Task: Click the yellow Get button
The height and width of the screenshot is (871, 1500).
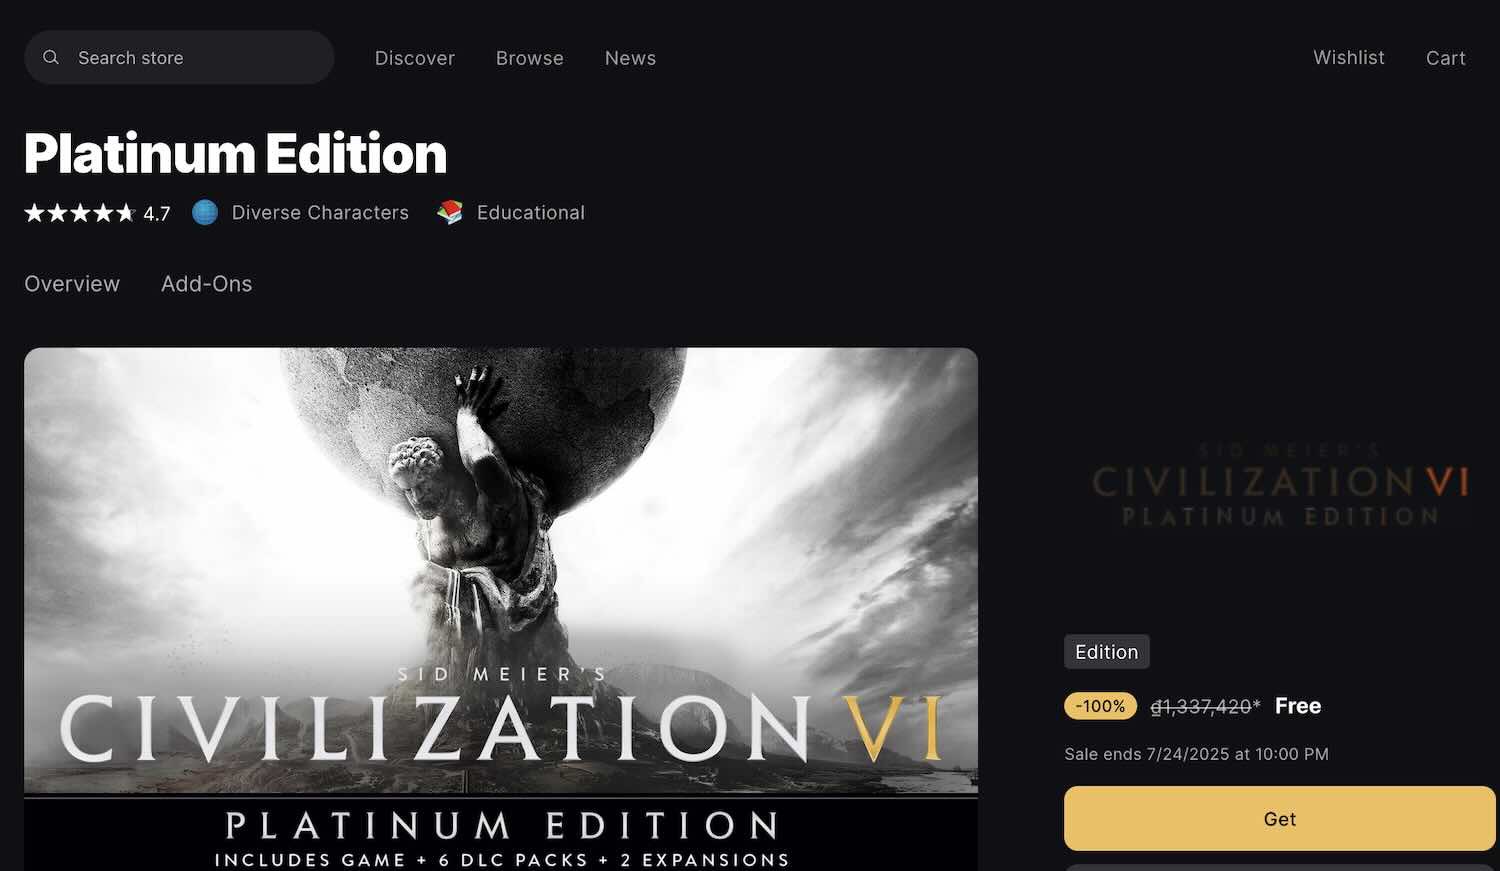Action: [x=1280, y=818]
